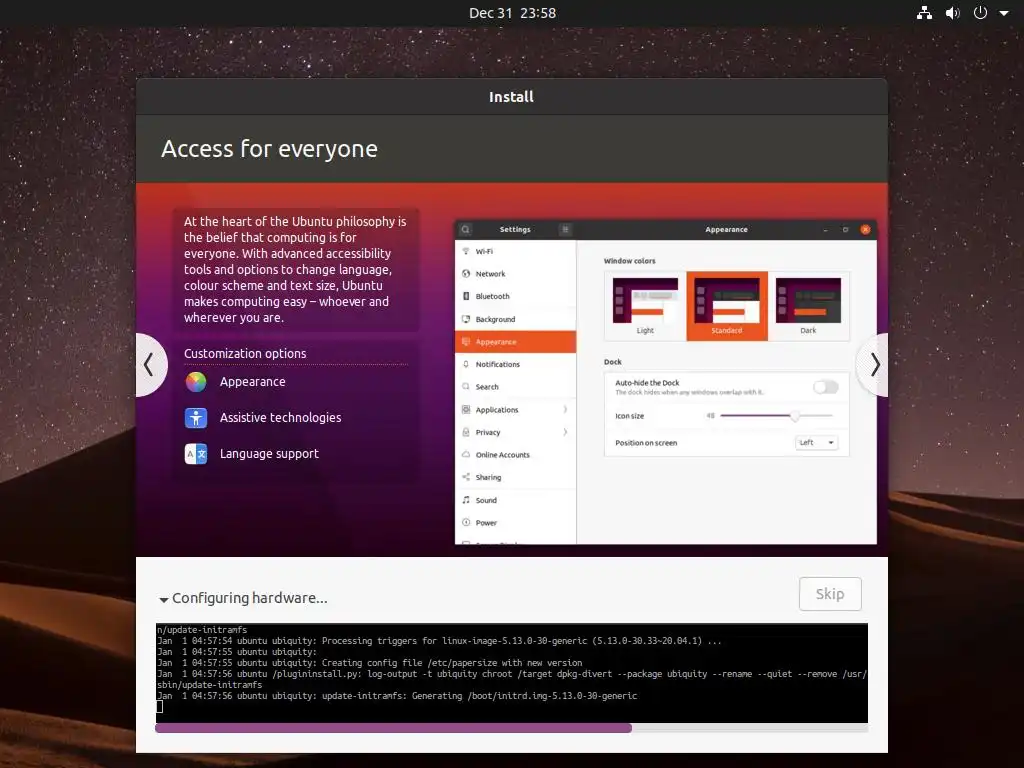1024x768 pixels.
Task: Expand the Privacy row chevron
Action: point(565,432)
